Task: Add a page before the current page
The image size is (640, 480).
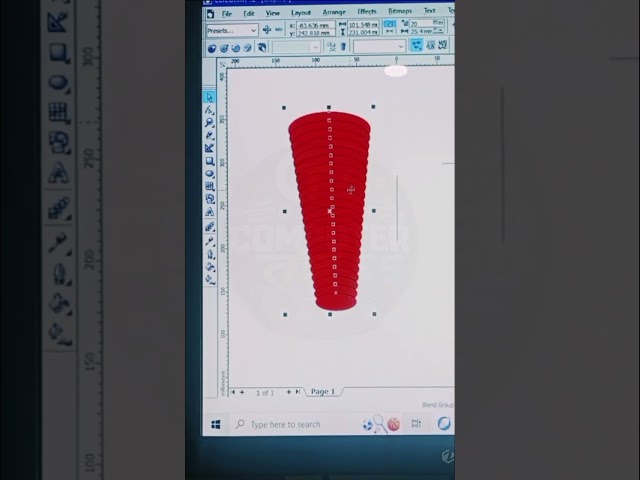Action: point(242,392)
